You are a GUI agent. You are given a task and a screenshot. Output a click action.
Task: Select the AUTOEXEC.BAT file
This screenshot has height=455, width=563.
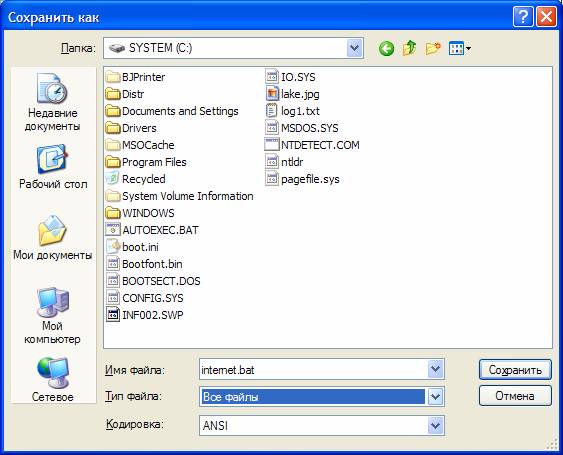tap(153, 230)
